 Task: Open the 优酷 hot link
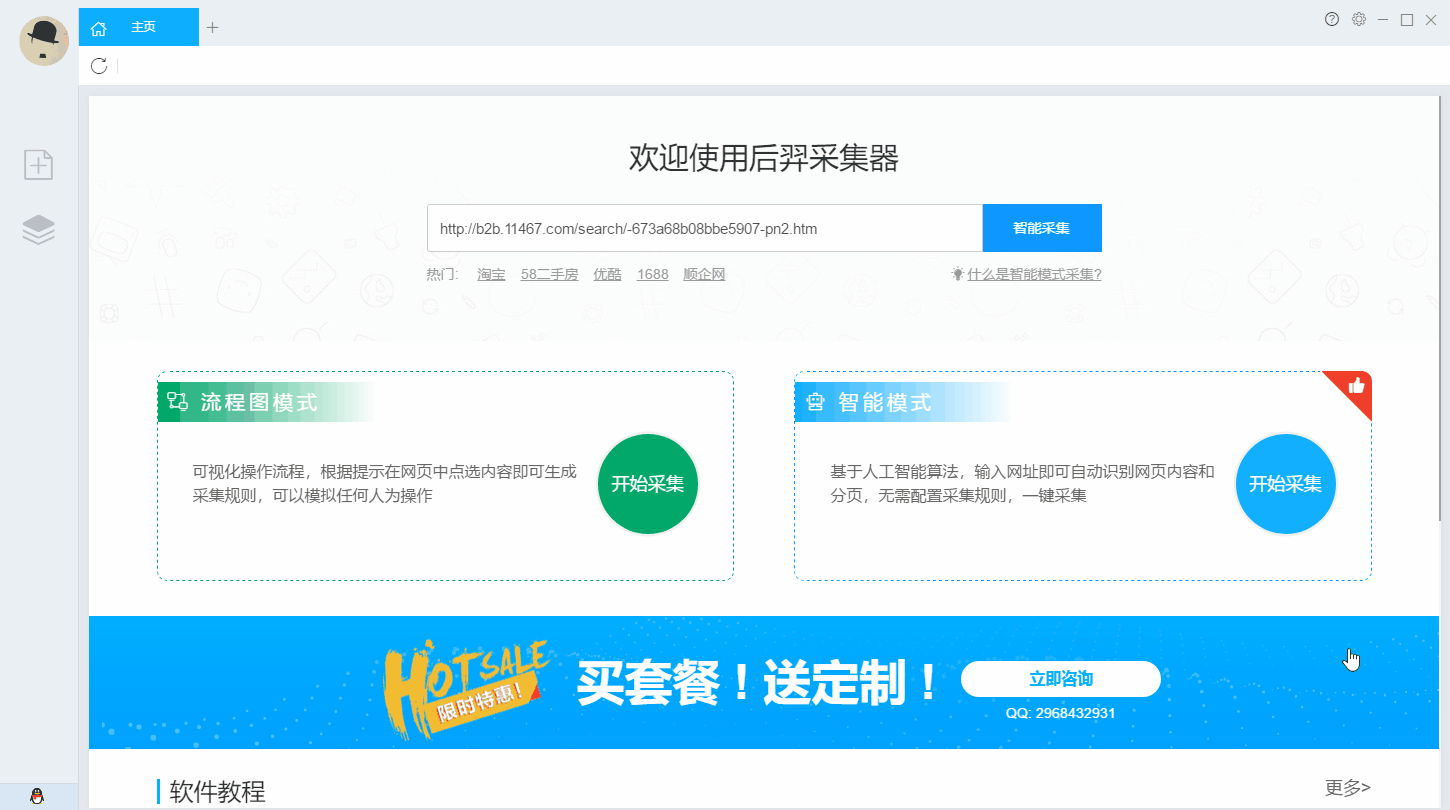tap(607, 274)
